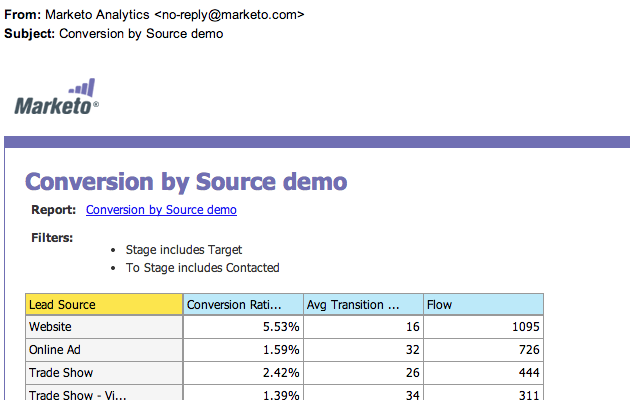Viewport: 631px width, 400px height.
Task: Select the Conversion Rati... column header
Action: [243, 304]
